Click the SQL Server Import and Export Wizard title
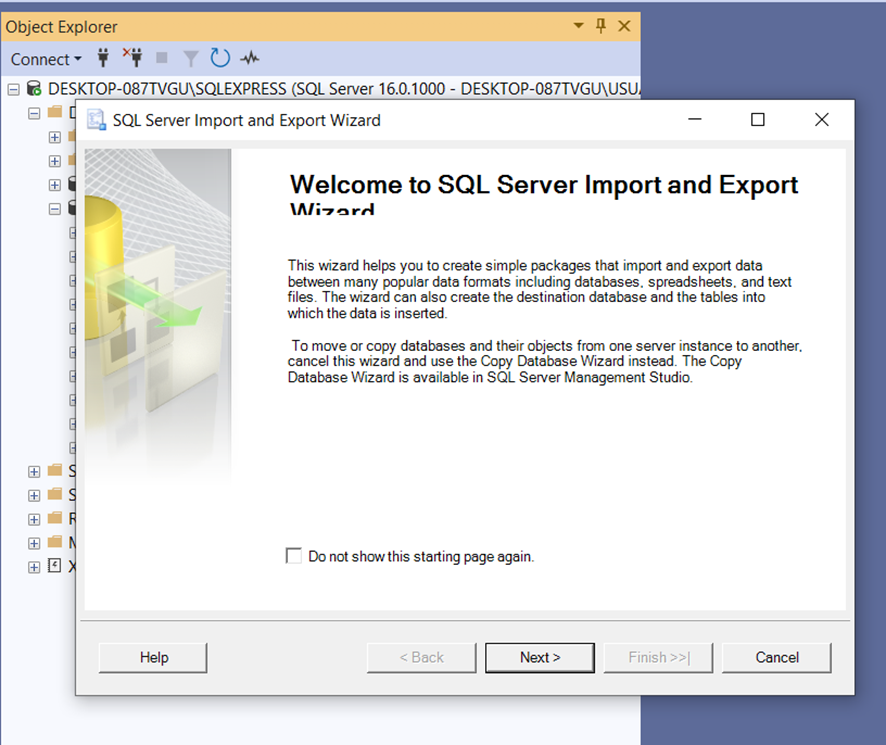The height and width of the screenshot is (745, 886). (x=246, y=120)
